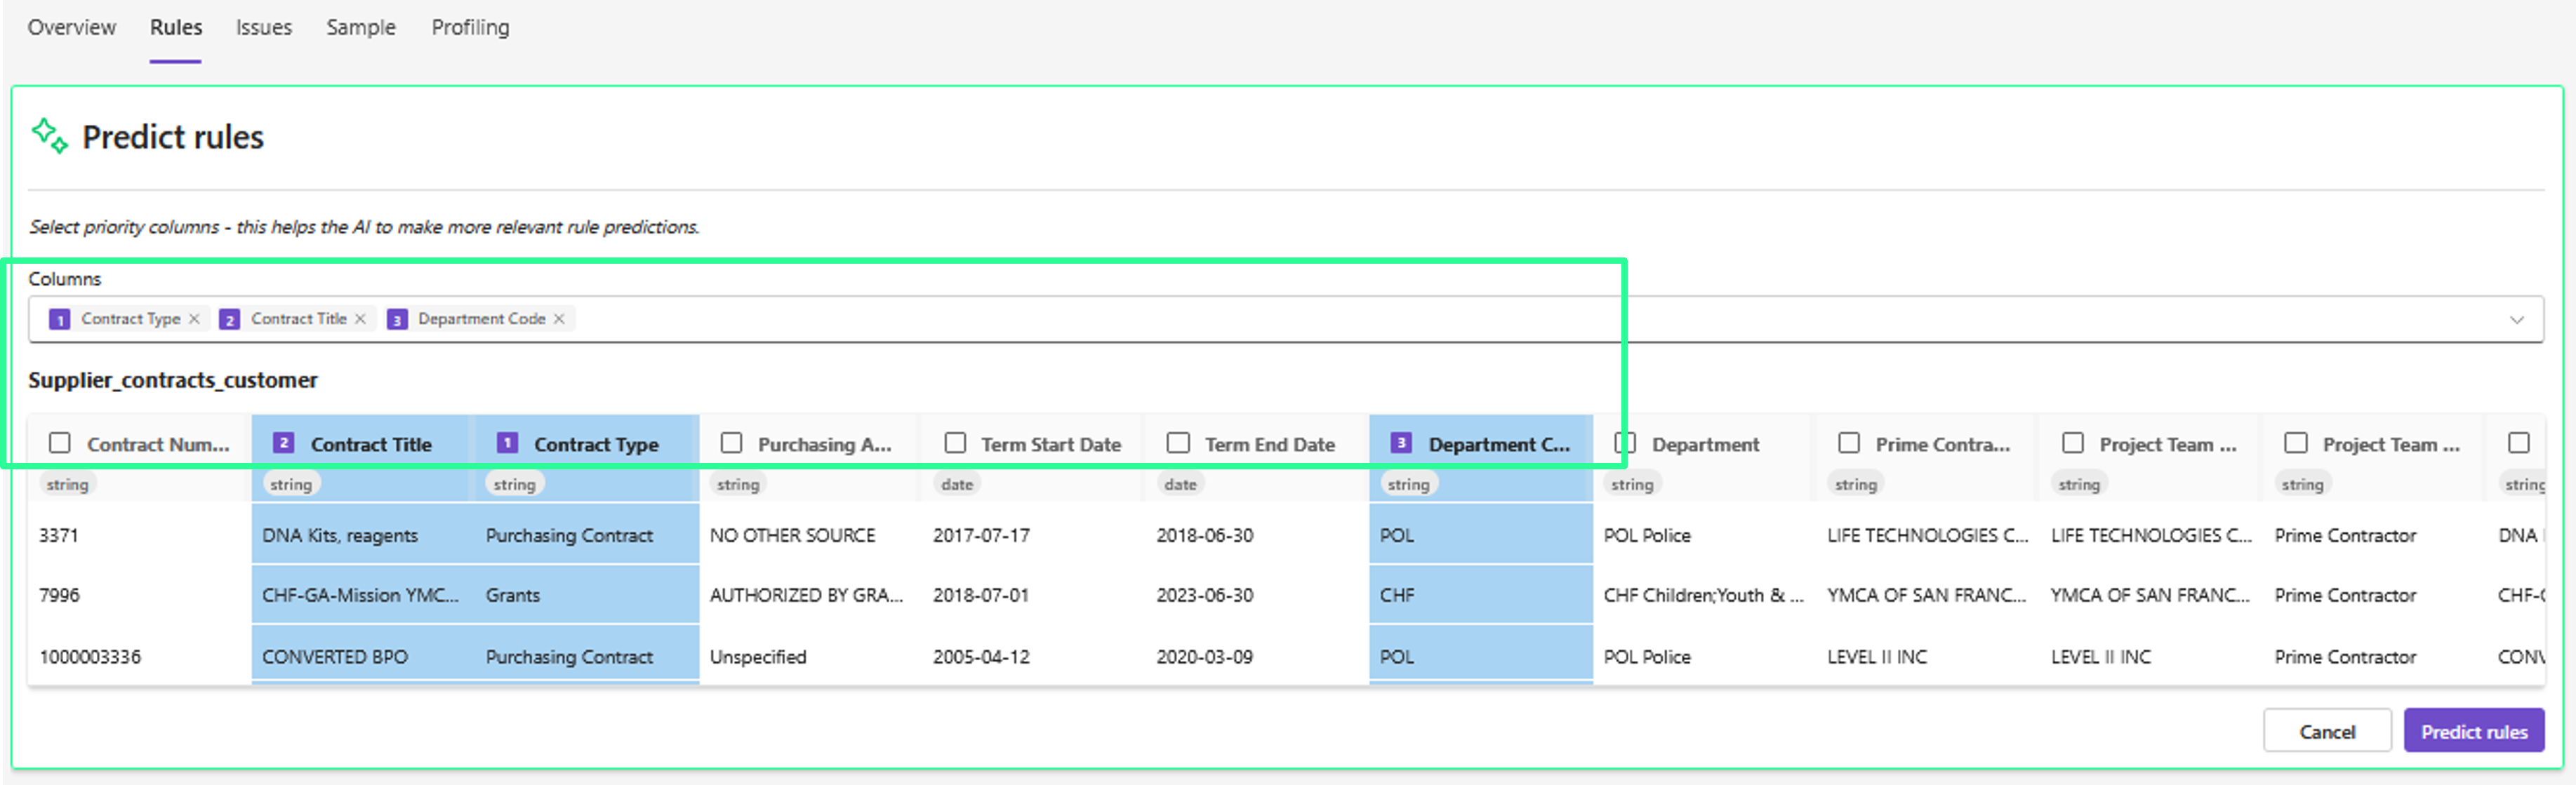Click the numbered 1 badge in Columns field
Screen dimensions: 2576x785
[60, 320]
